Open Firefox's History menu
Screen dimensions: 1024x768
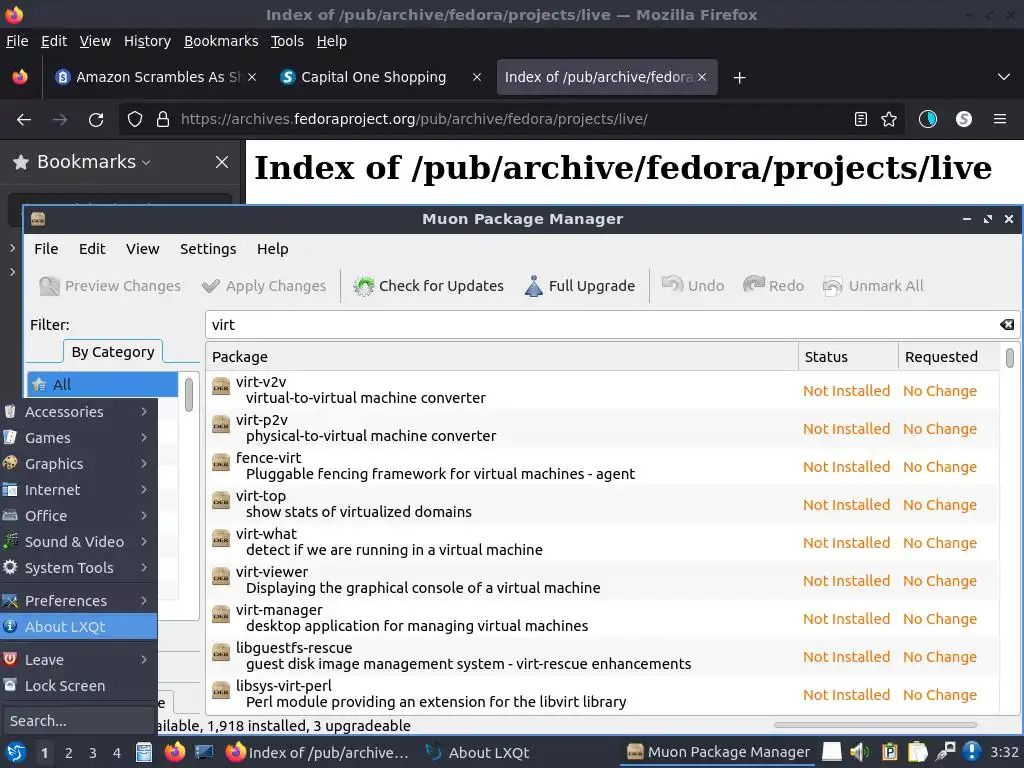[147, 41]
